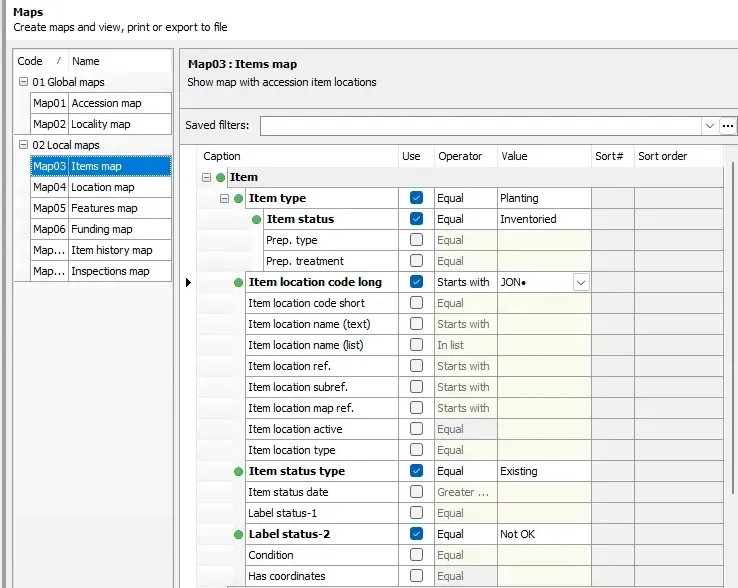Click the current row arrow marker
This screenshot has height=588, width=738.
(x=188, y=282)
